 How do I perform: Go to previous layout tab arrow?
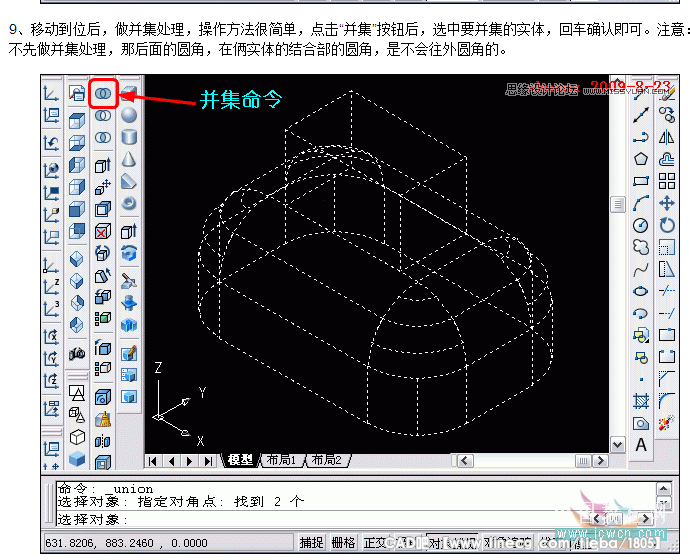(172, 461)
